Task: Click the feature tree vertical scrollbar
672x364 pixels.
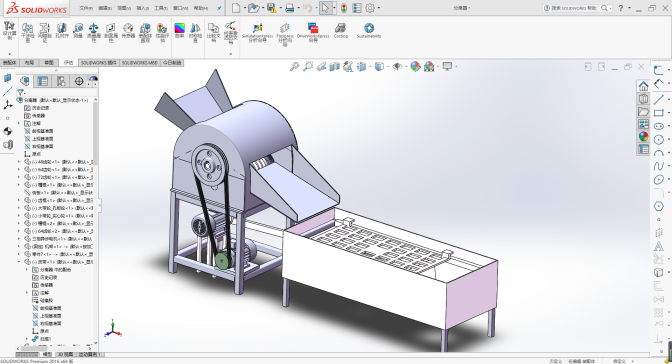Action: 95,135
